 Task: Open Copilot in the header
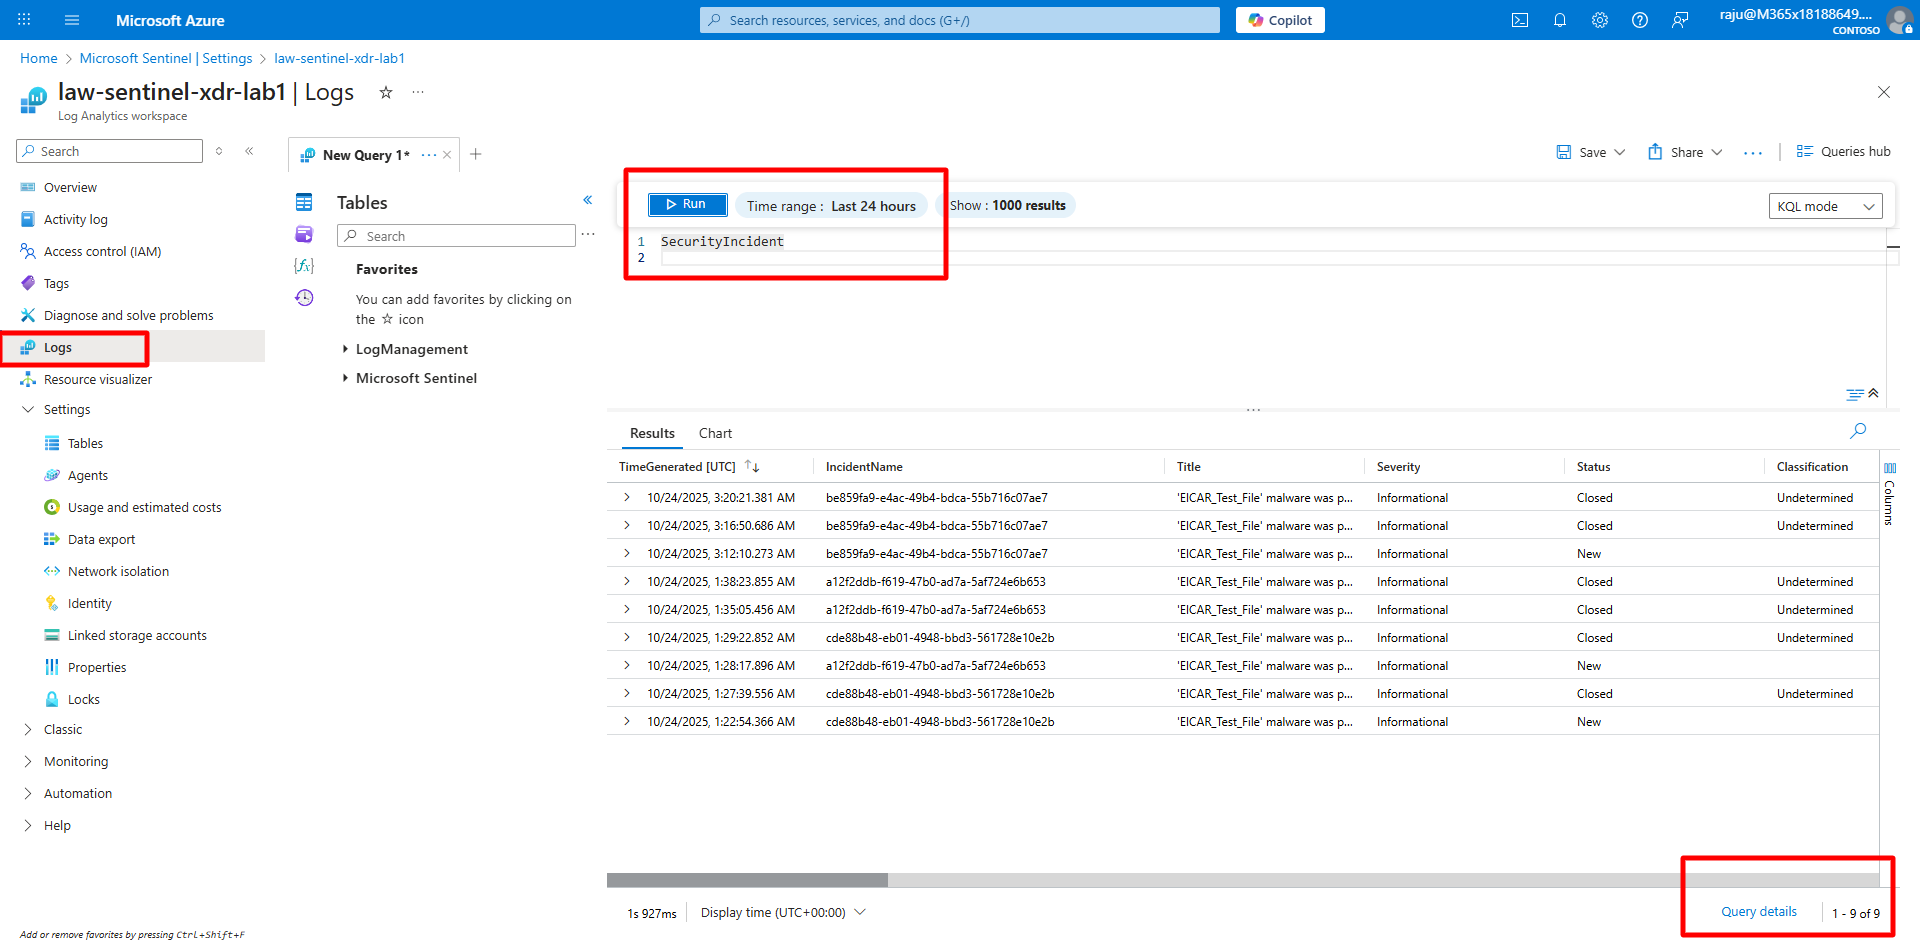[1280, 20]
